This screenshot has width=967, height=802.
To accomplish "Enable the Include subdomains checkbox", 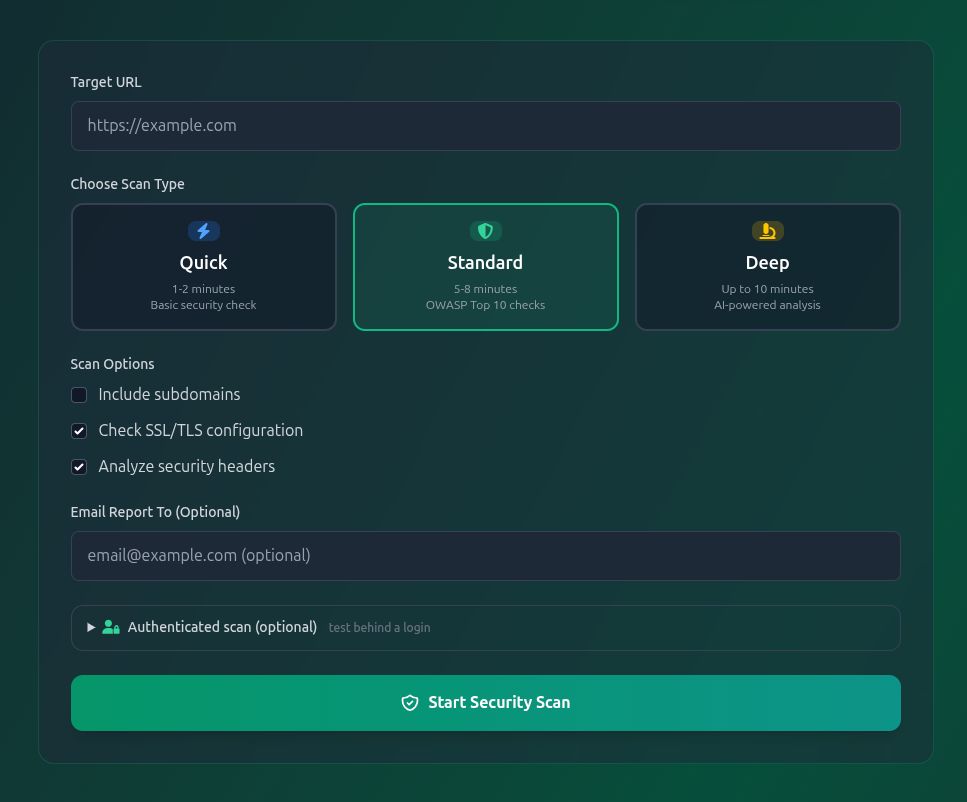I will (x=79, y=395).
